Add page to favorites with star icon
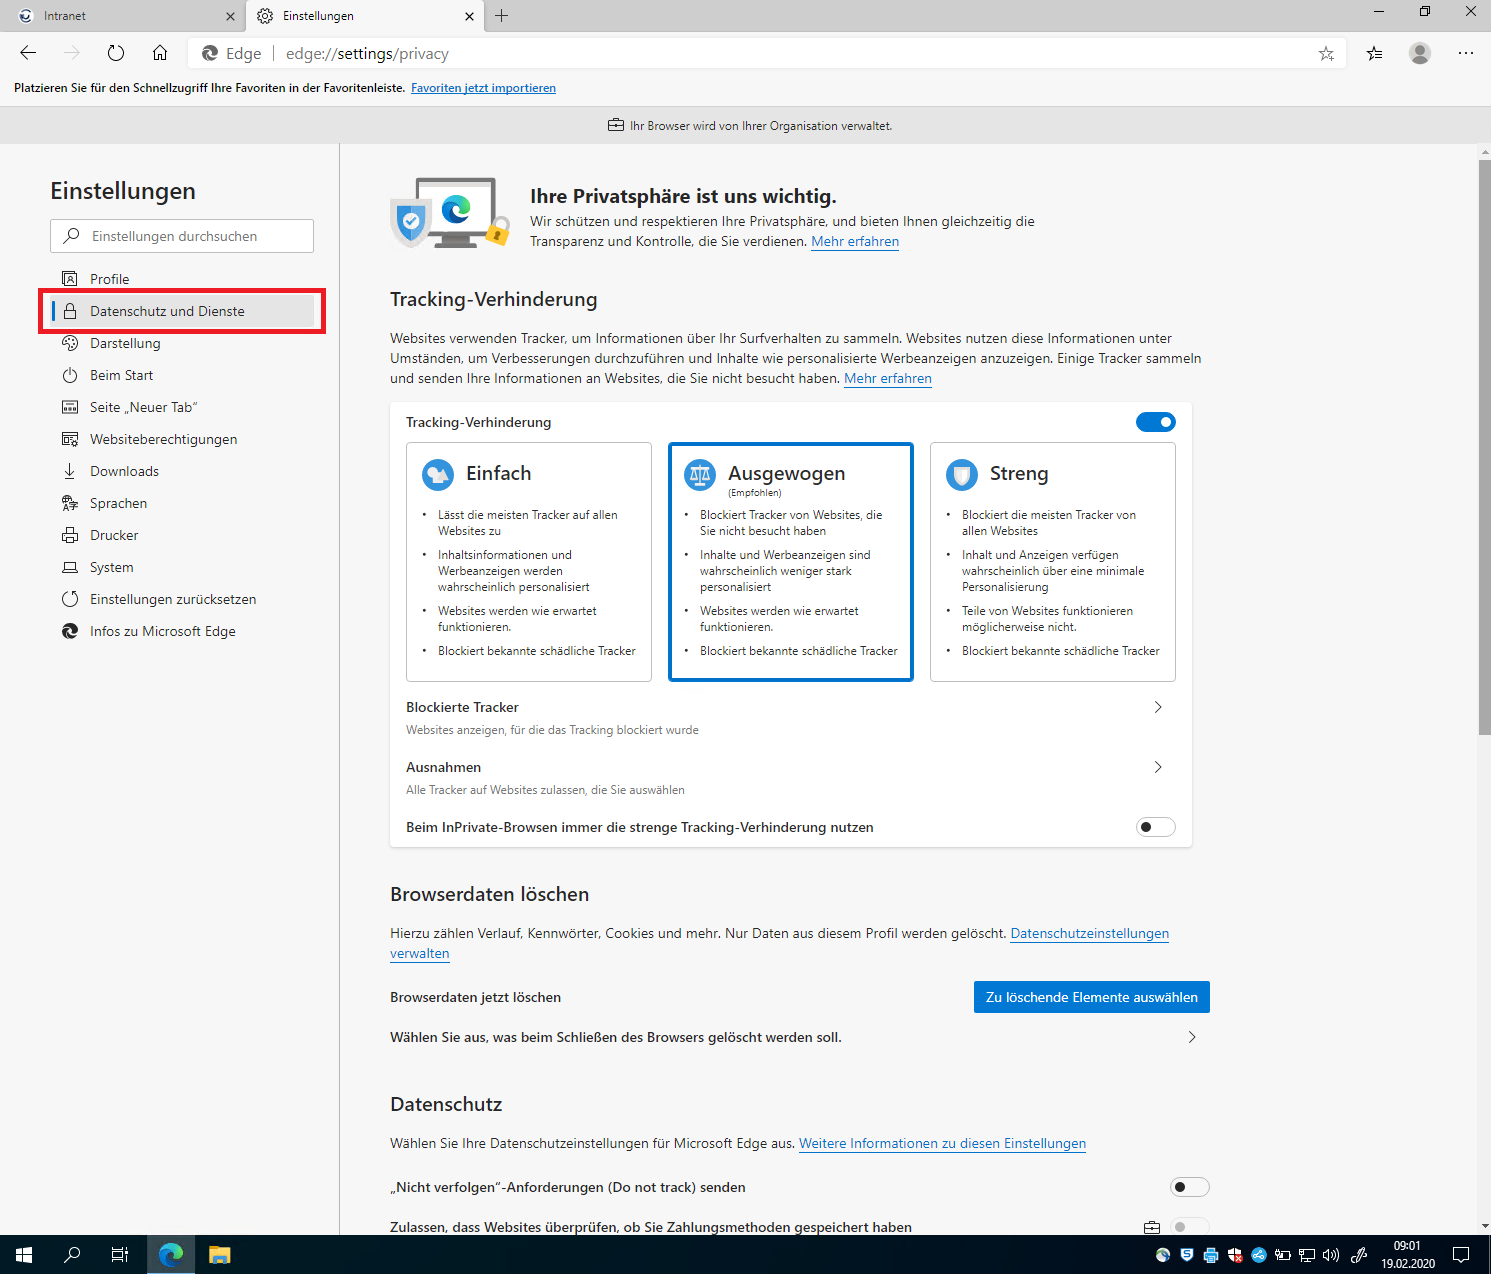This screenshot has width=1491, height=1274. [x=1326, y=54]
